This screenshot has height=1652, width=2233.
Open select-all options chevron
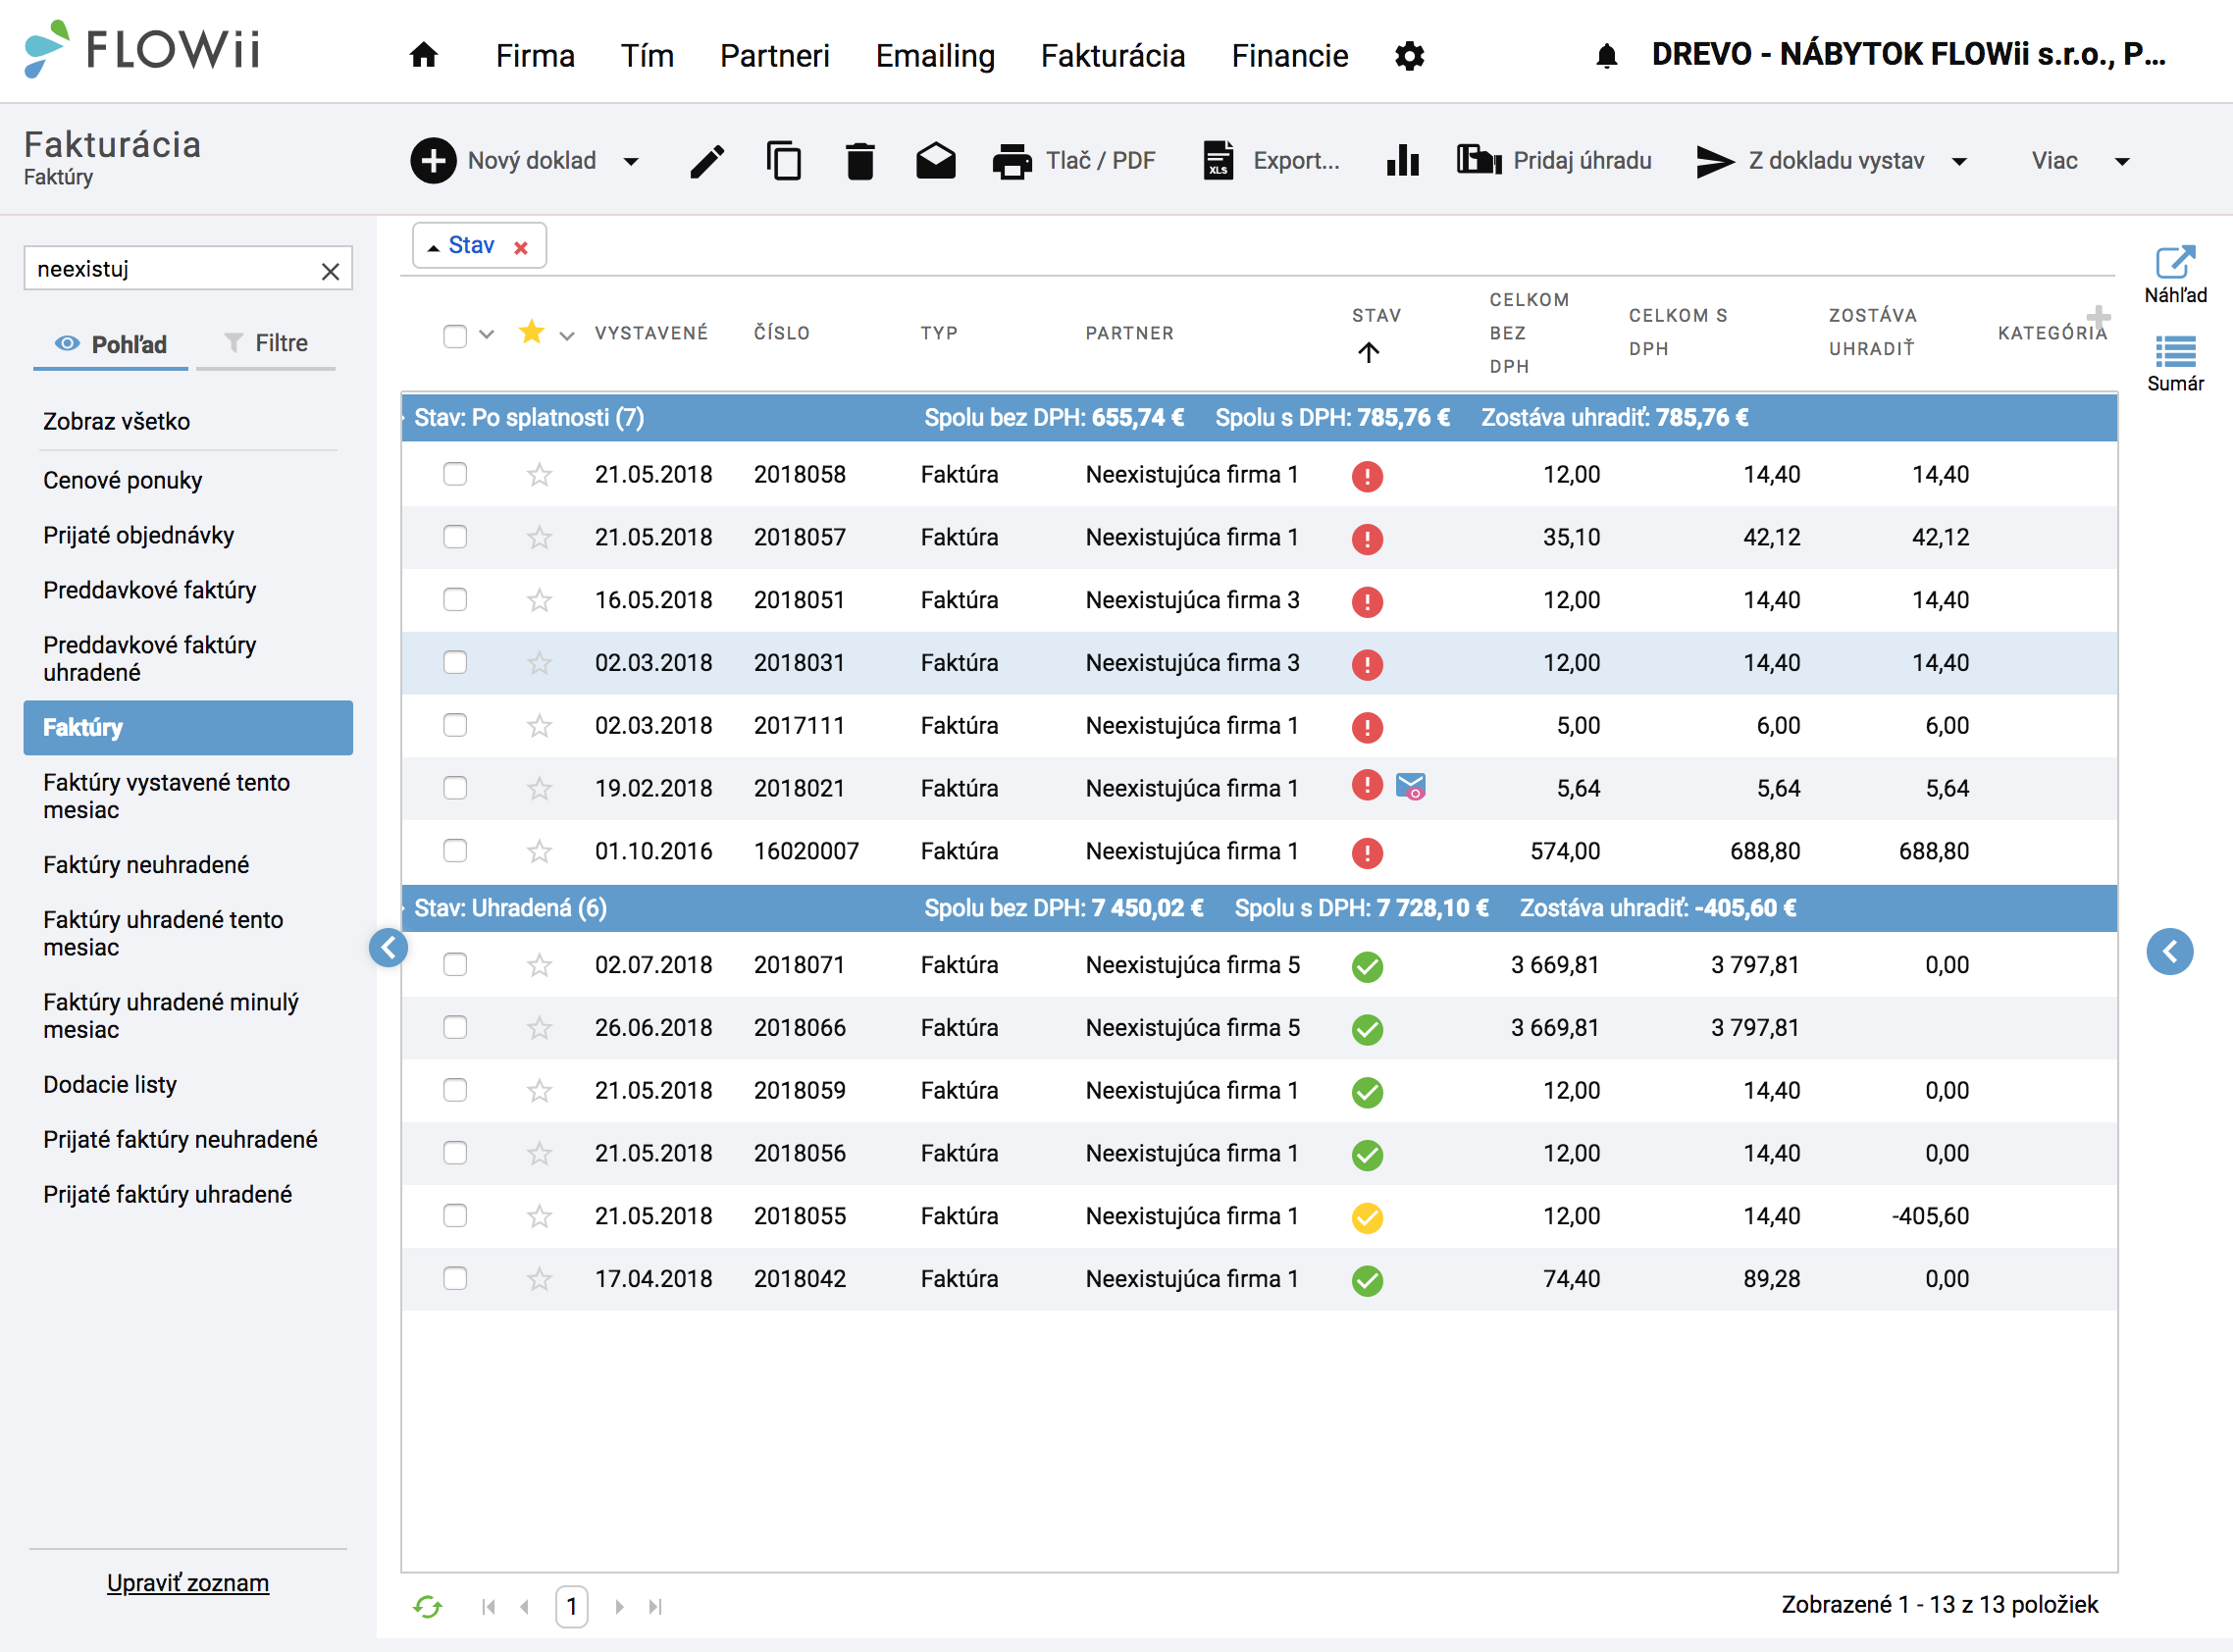(x=487, y=335)
